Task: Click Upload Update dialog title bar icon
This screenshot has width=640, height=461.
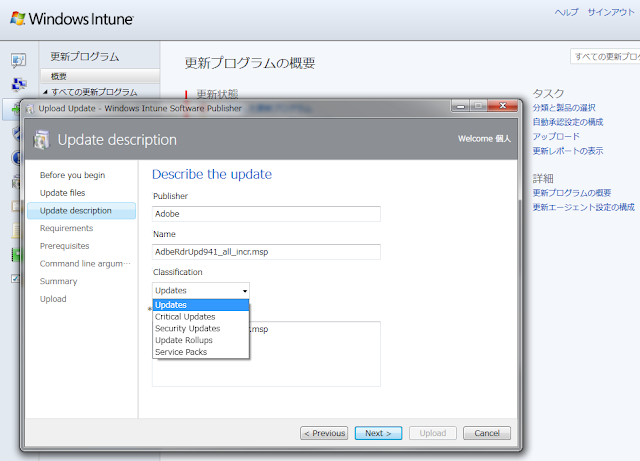Action: (x=30, y=109)
